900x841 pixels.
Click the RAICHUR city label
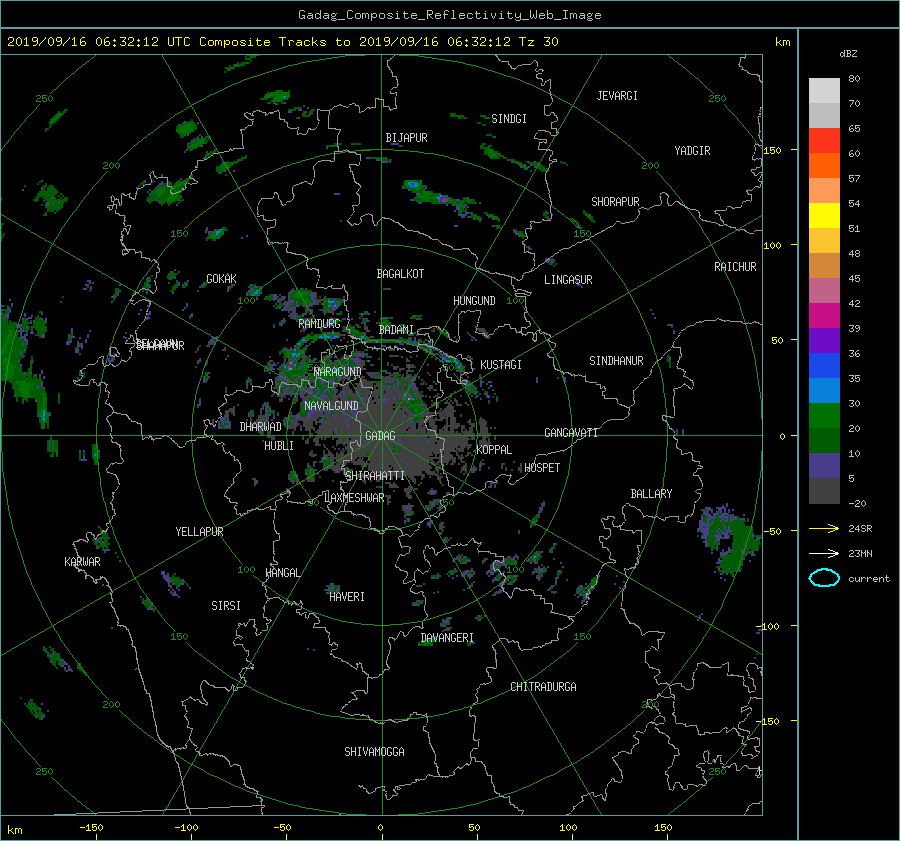pyautogui.click(x=735, y=267)
